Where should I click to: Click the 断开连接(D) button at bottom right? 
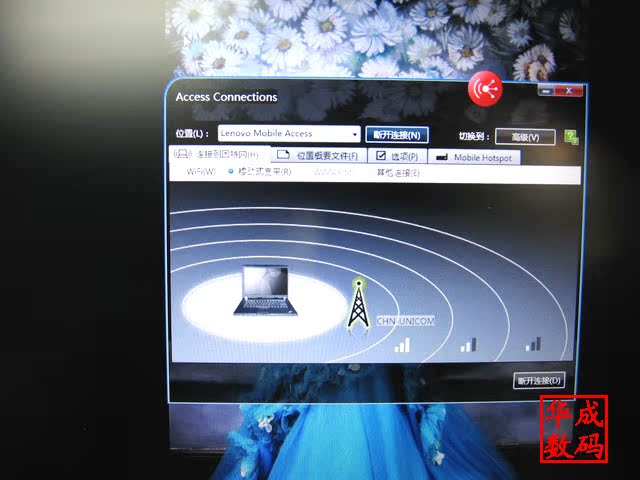[x=539, y=380]
